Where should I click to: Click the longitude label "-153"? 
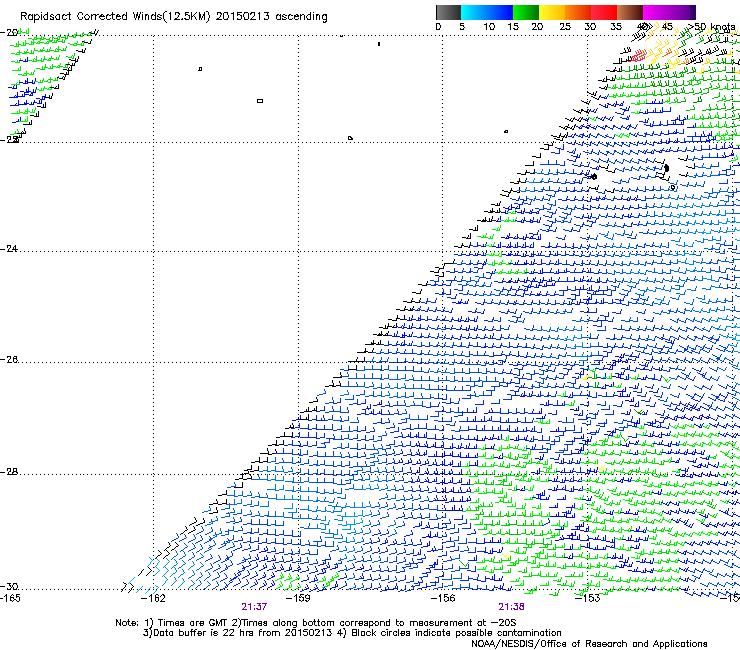(x=588, y=599)
